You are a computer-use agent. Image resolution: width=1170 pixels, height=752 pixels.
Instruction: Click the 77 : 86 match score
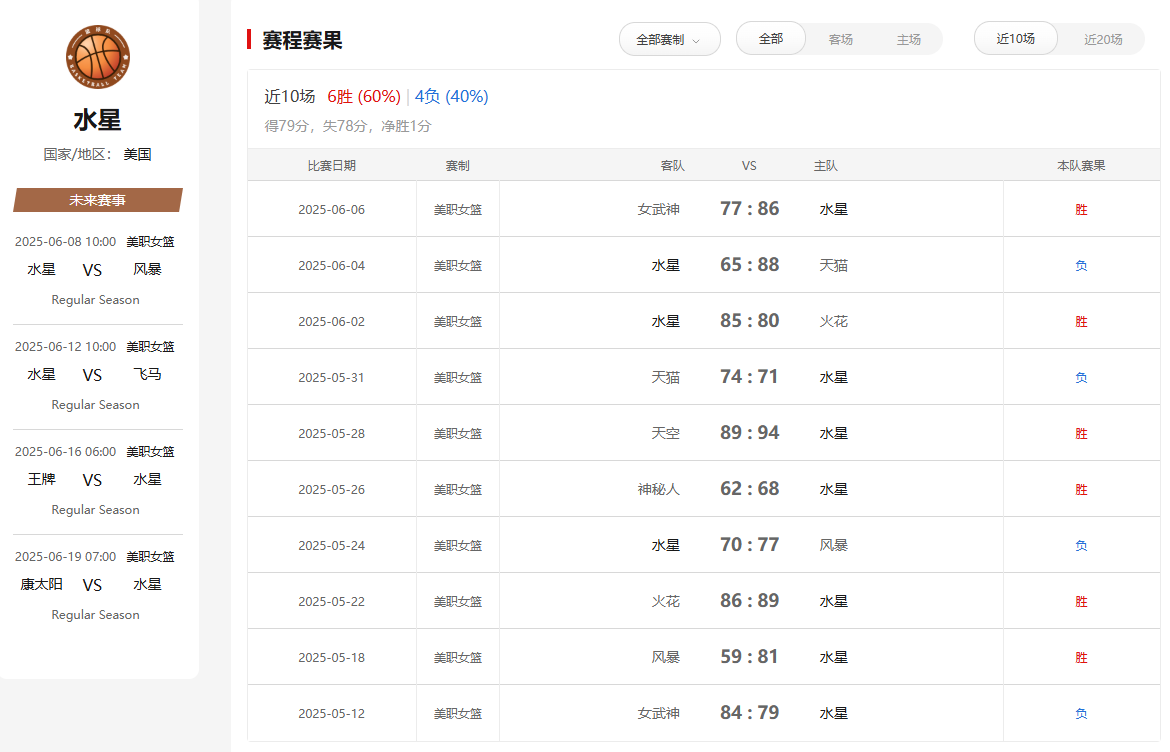pyautogui.click(x=749, y=209)
